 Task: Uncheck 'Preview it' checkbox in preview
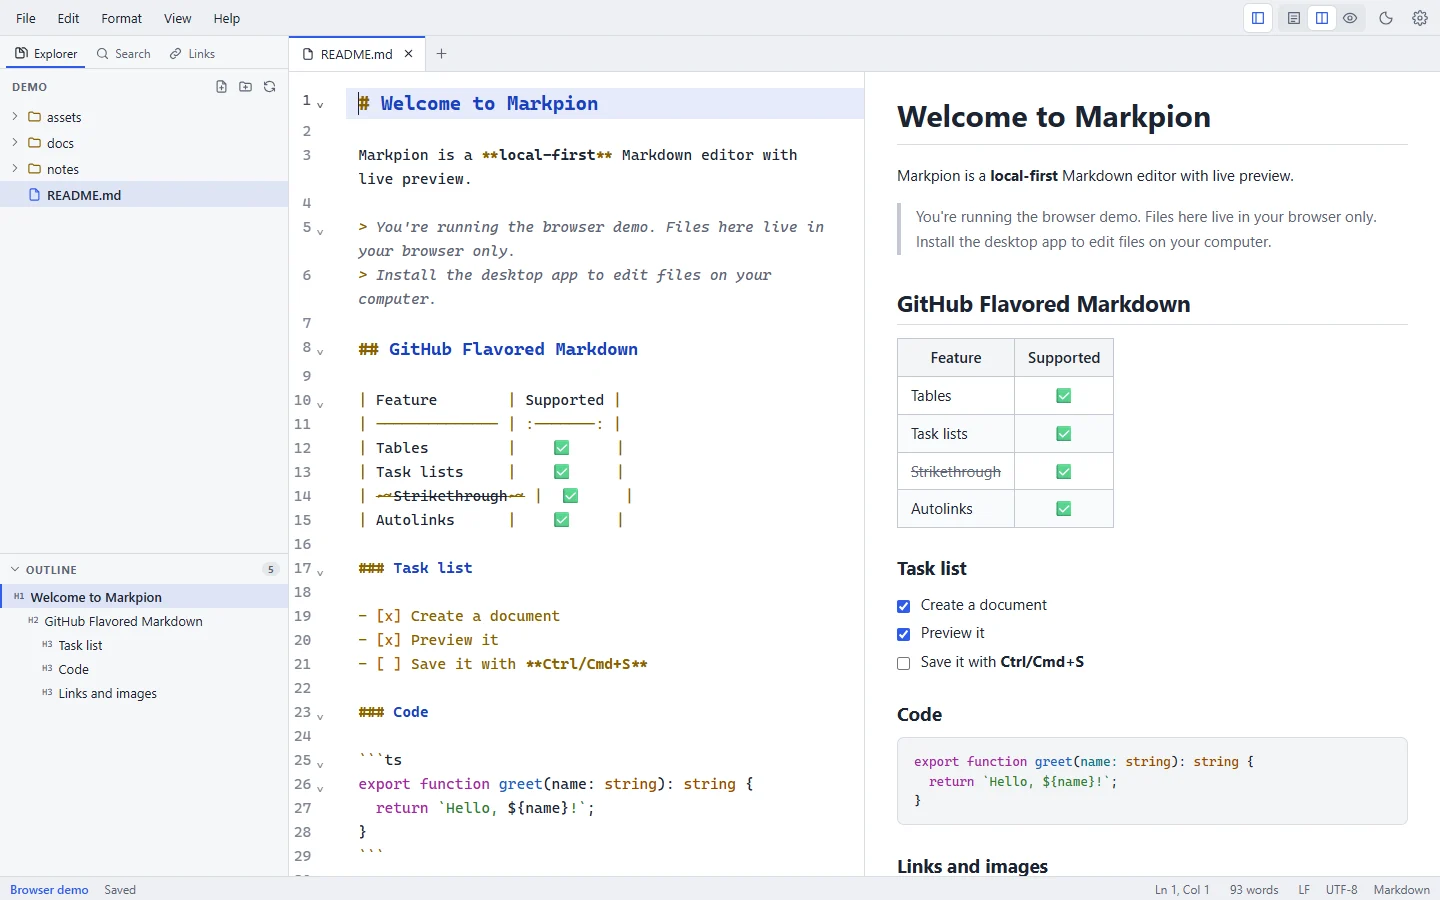(904, 634)
